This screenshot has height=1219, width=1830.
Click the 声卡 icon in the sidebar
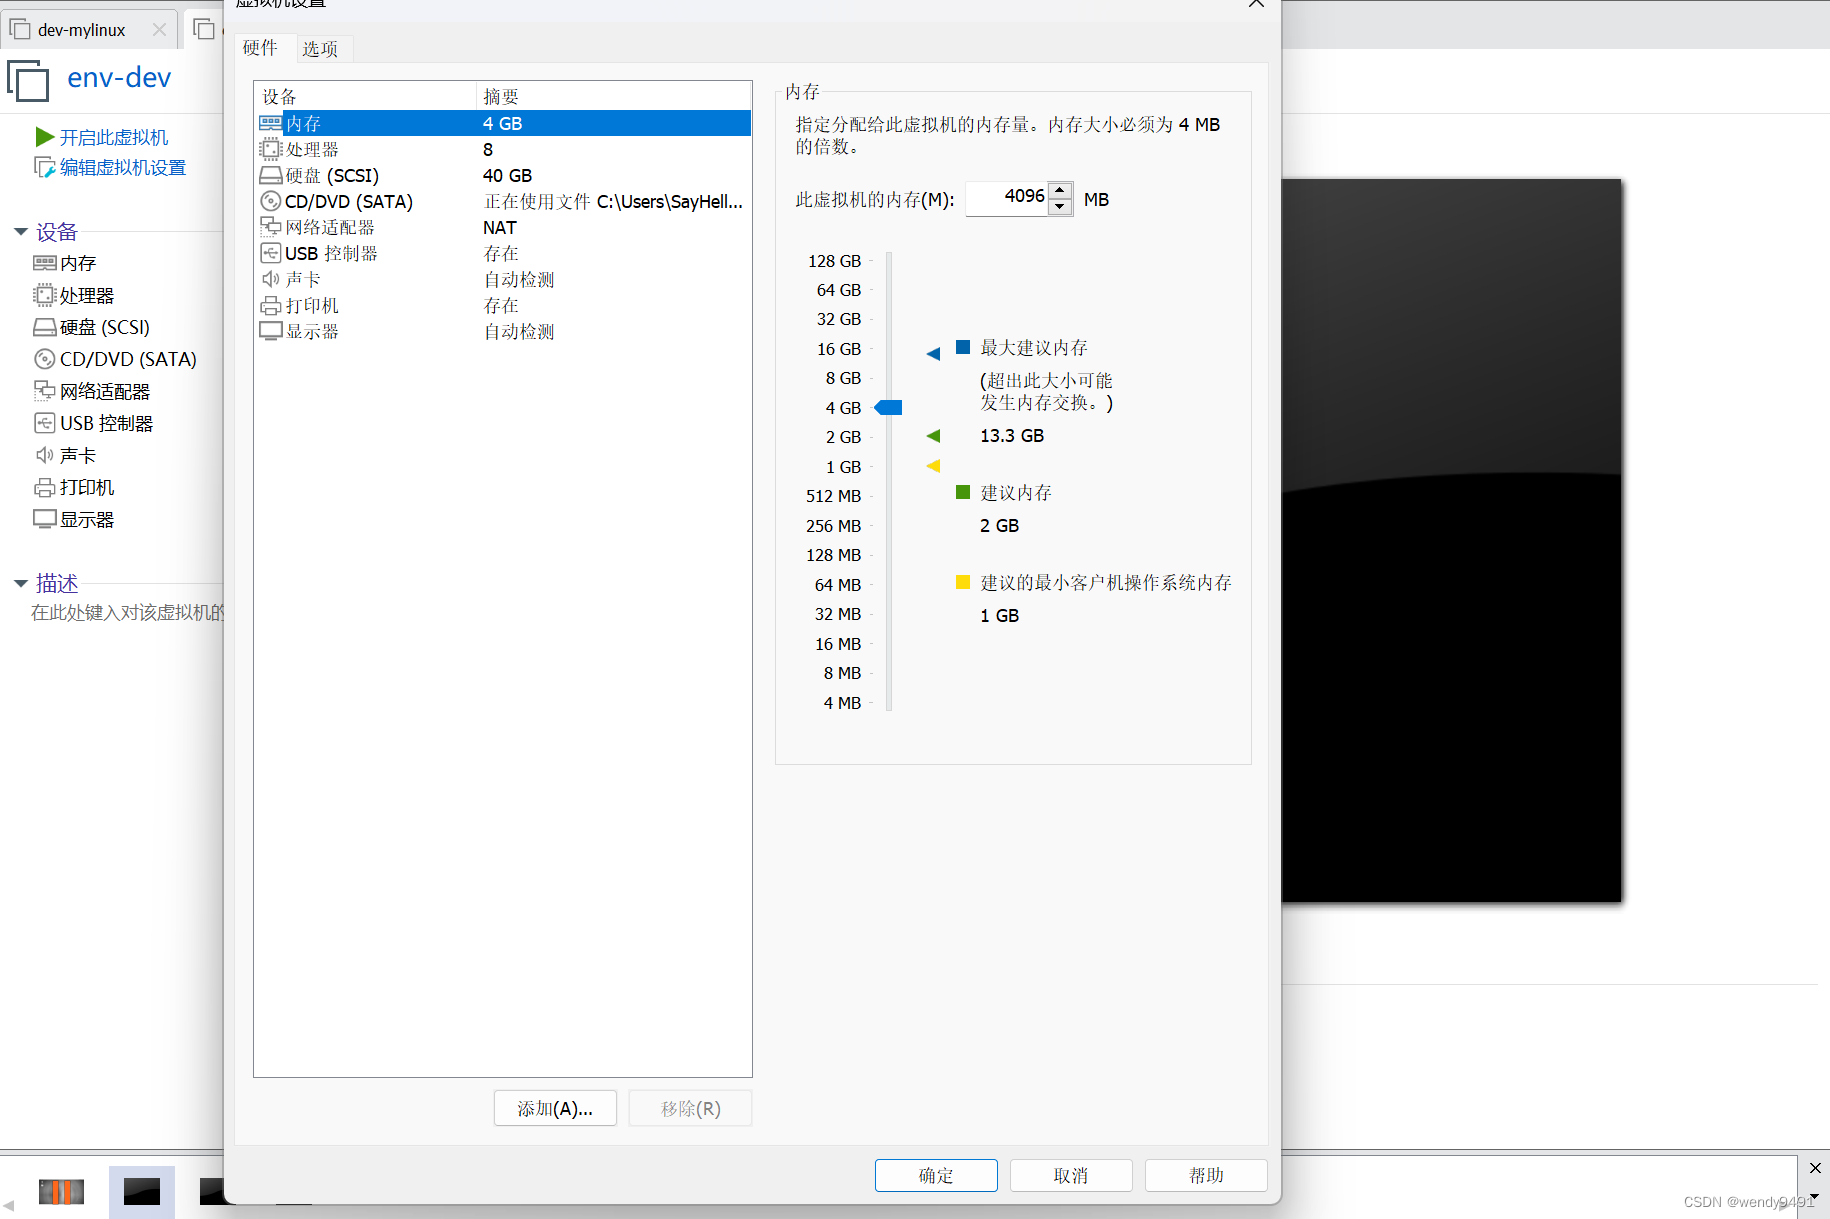click(44, 455)
